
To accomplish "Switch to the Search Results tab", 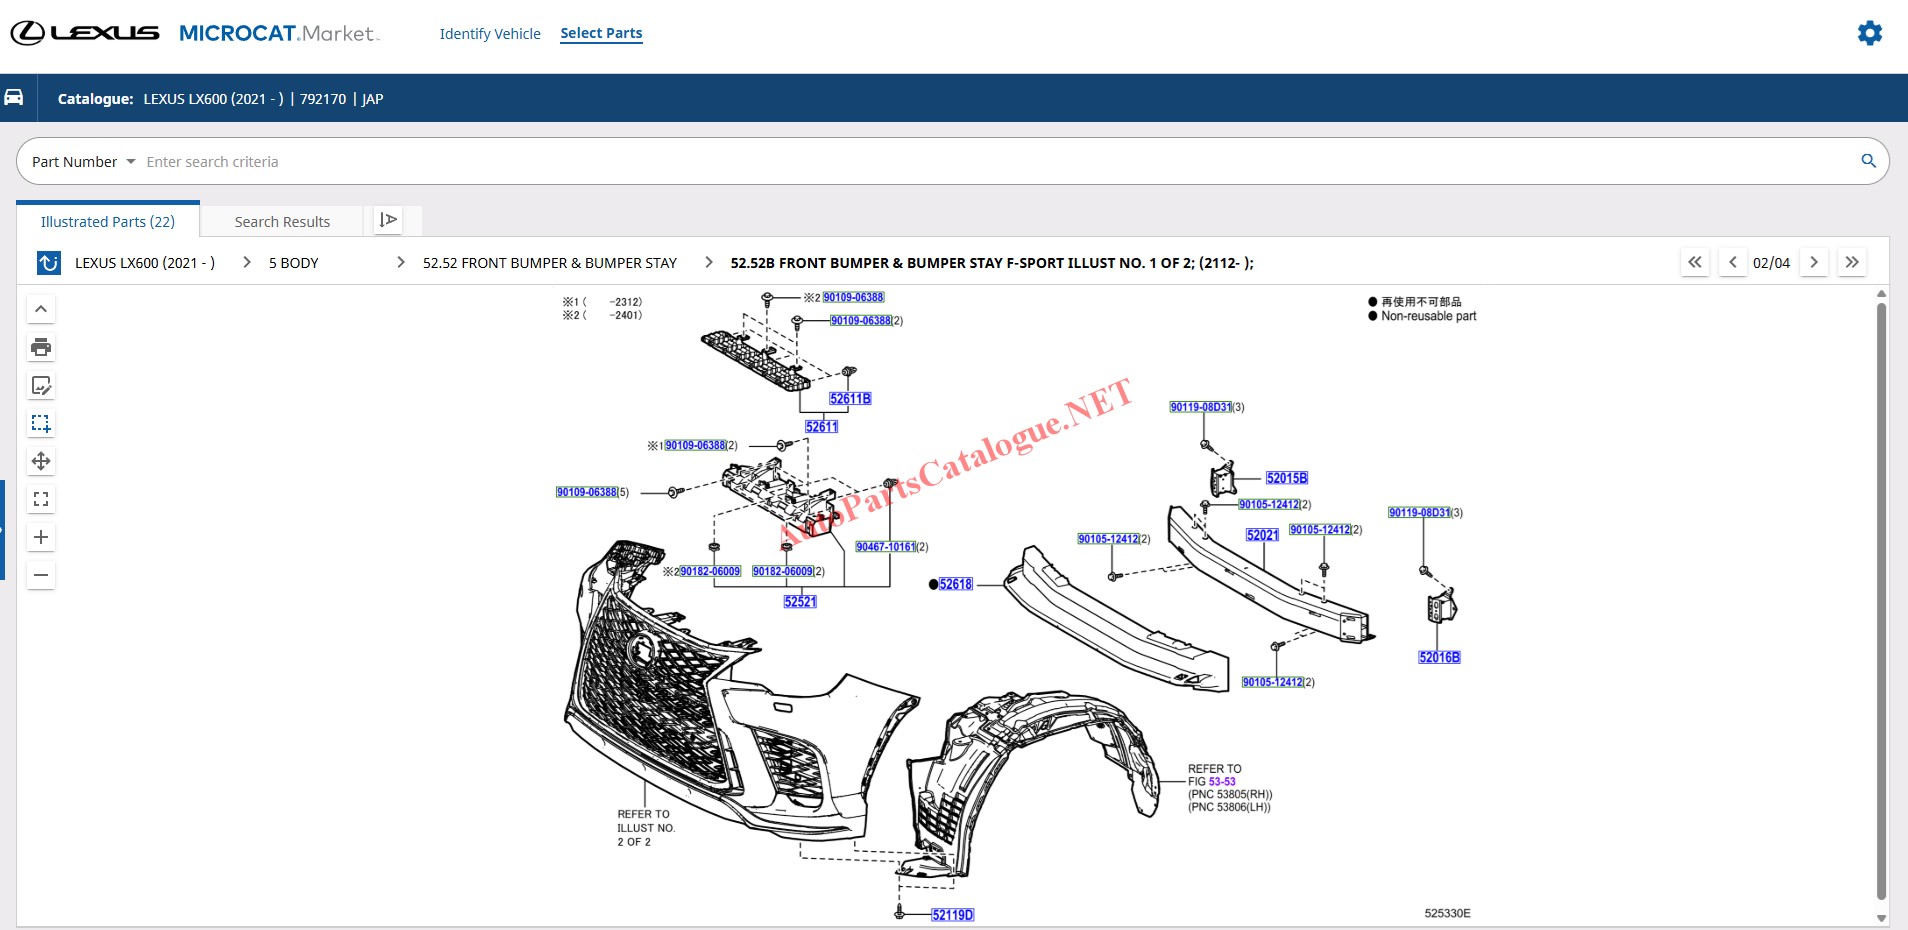I will [282, 222].
